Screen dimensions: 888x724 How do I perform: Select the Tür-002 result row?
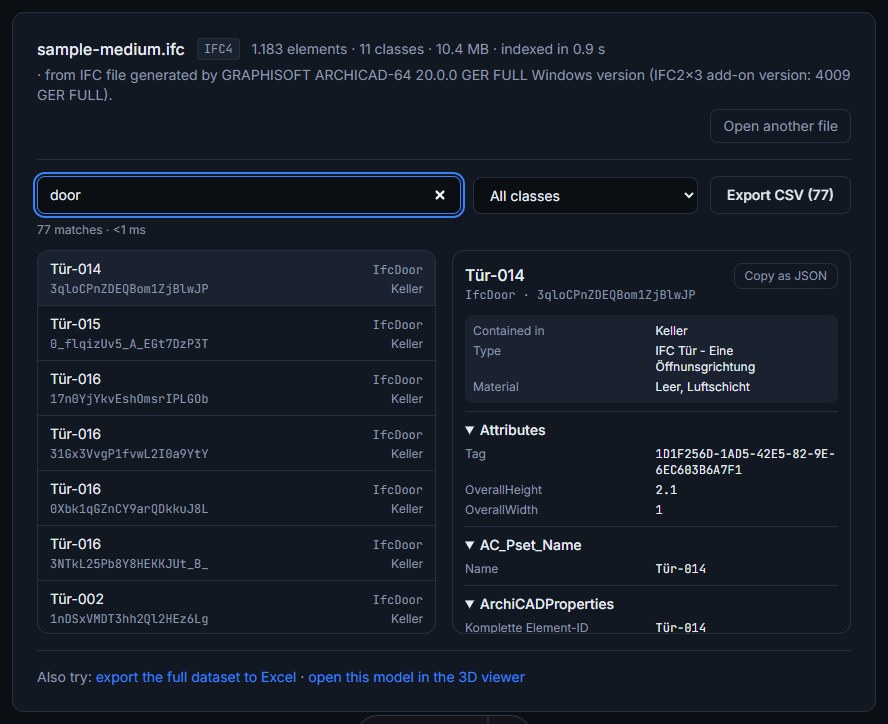[236, 607]
